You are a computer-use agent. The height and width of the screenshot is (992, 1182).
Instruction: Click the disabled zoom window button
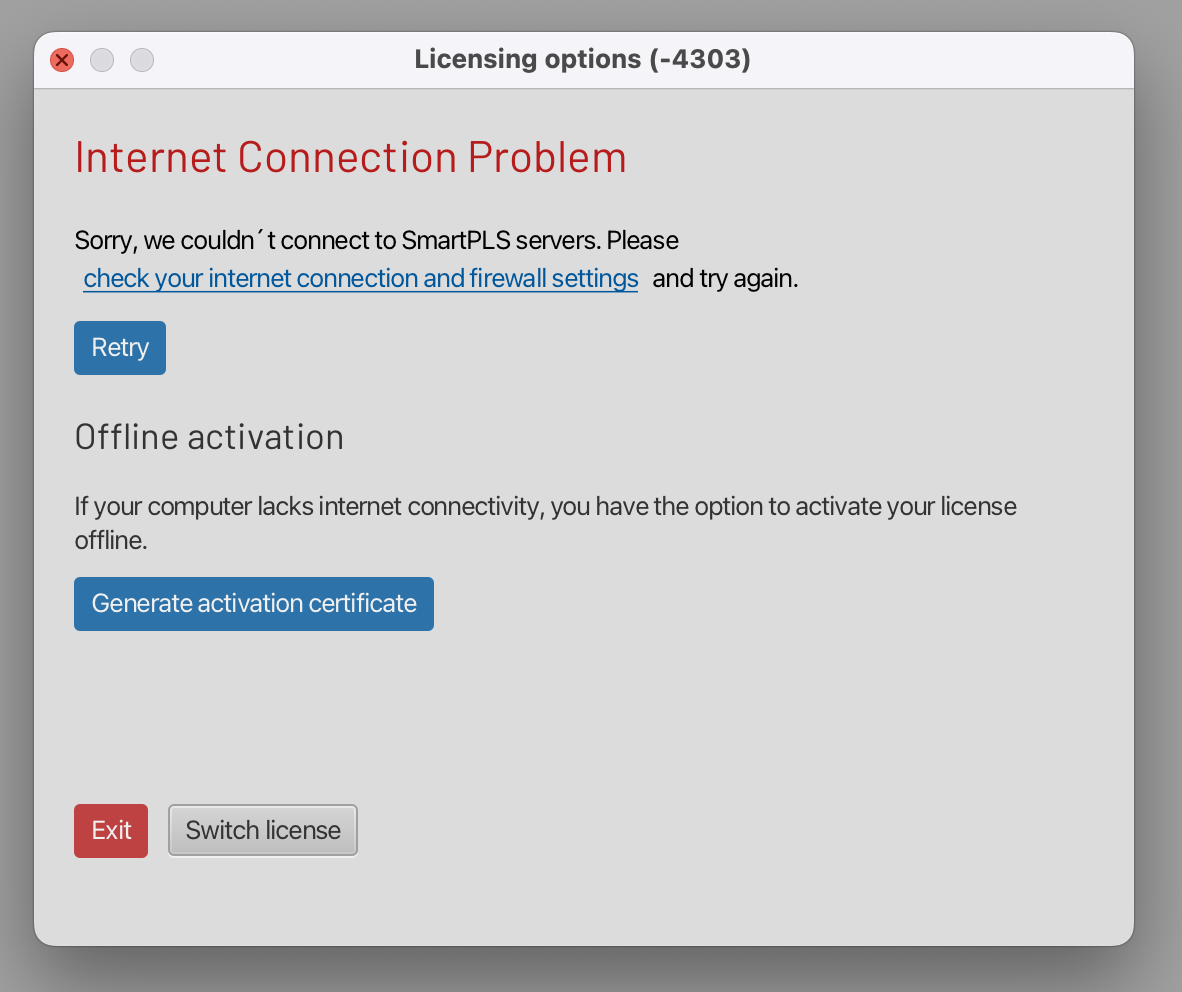pos(142,60)
